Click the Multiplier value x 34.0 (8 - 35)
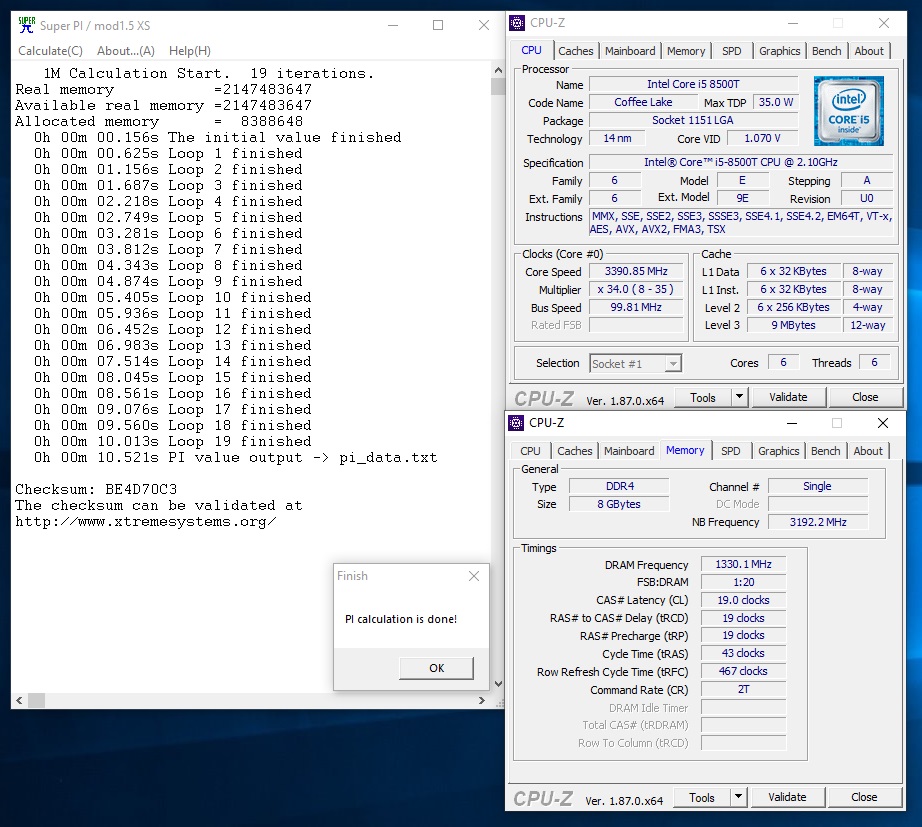This screenshot has height=827, width=922. coord(636,289)
